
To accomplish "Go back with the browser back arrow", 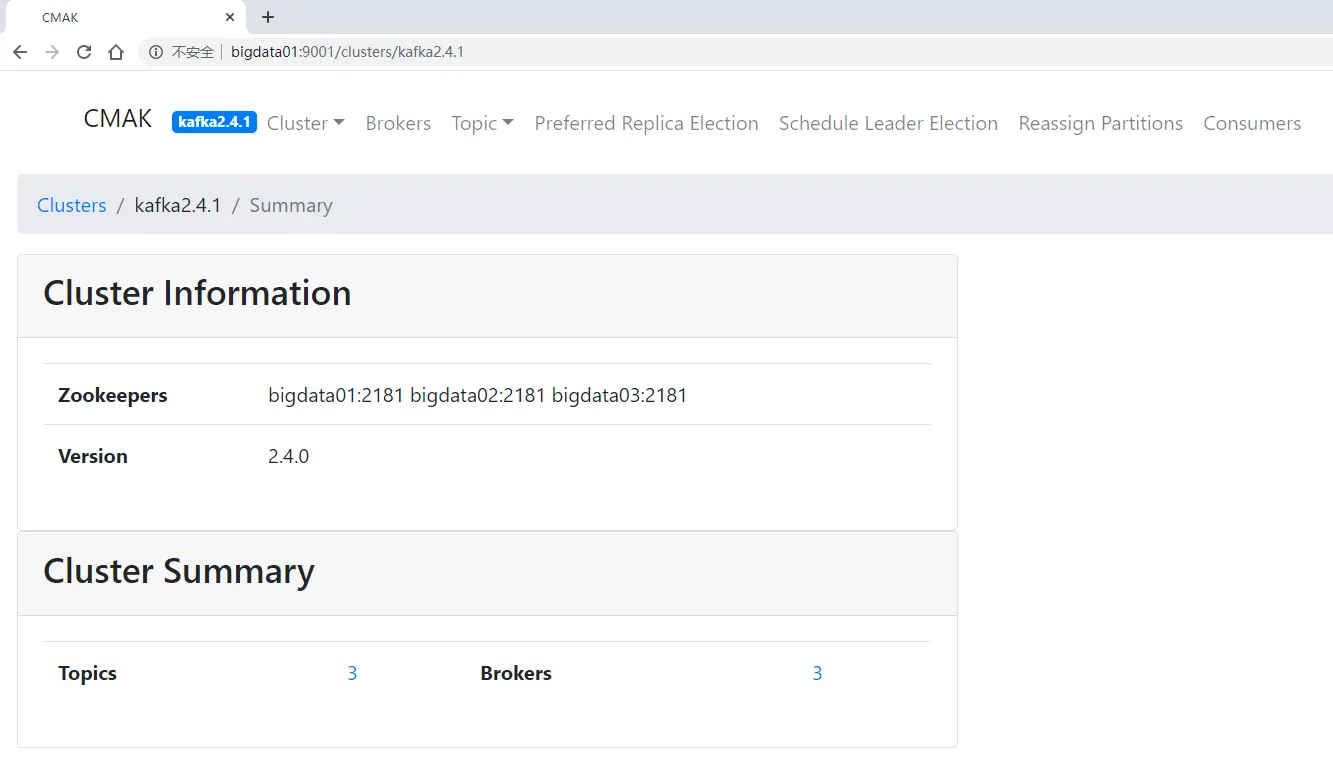I will tap(20, 52).
